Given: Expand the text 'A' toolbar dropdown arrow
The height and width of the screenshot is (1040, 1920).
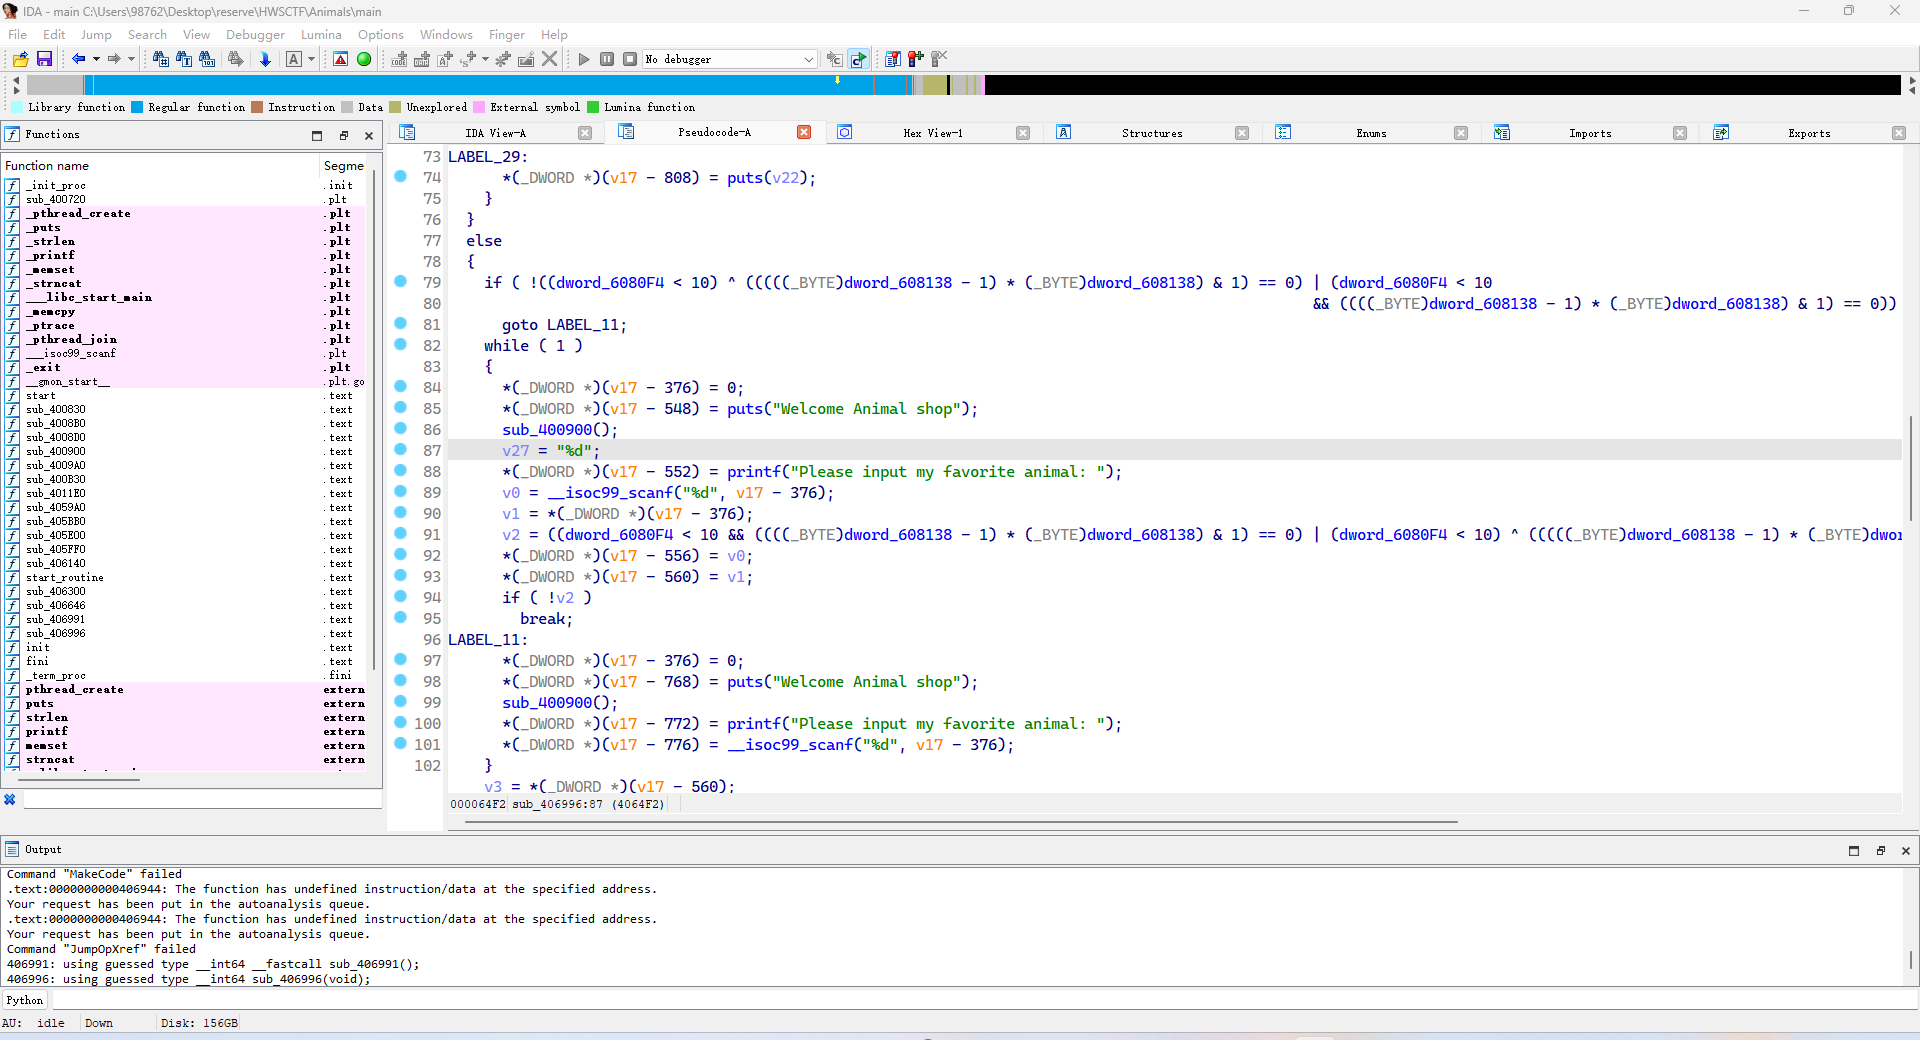Looking at the screenshot, I should (x=311, y=60).
